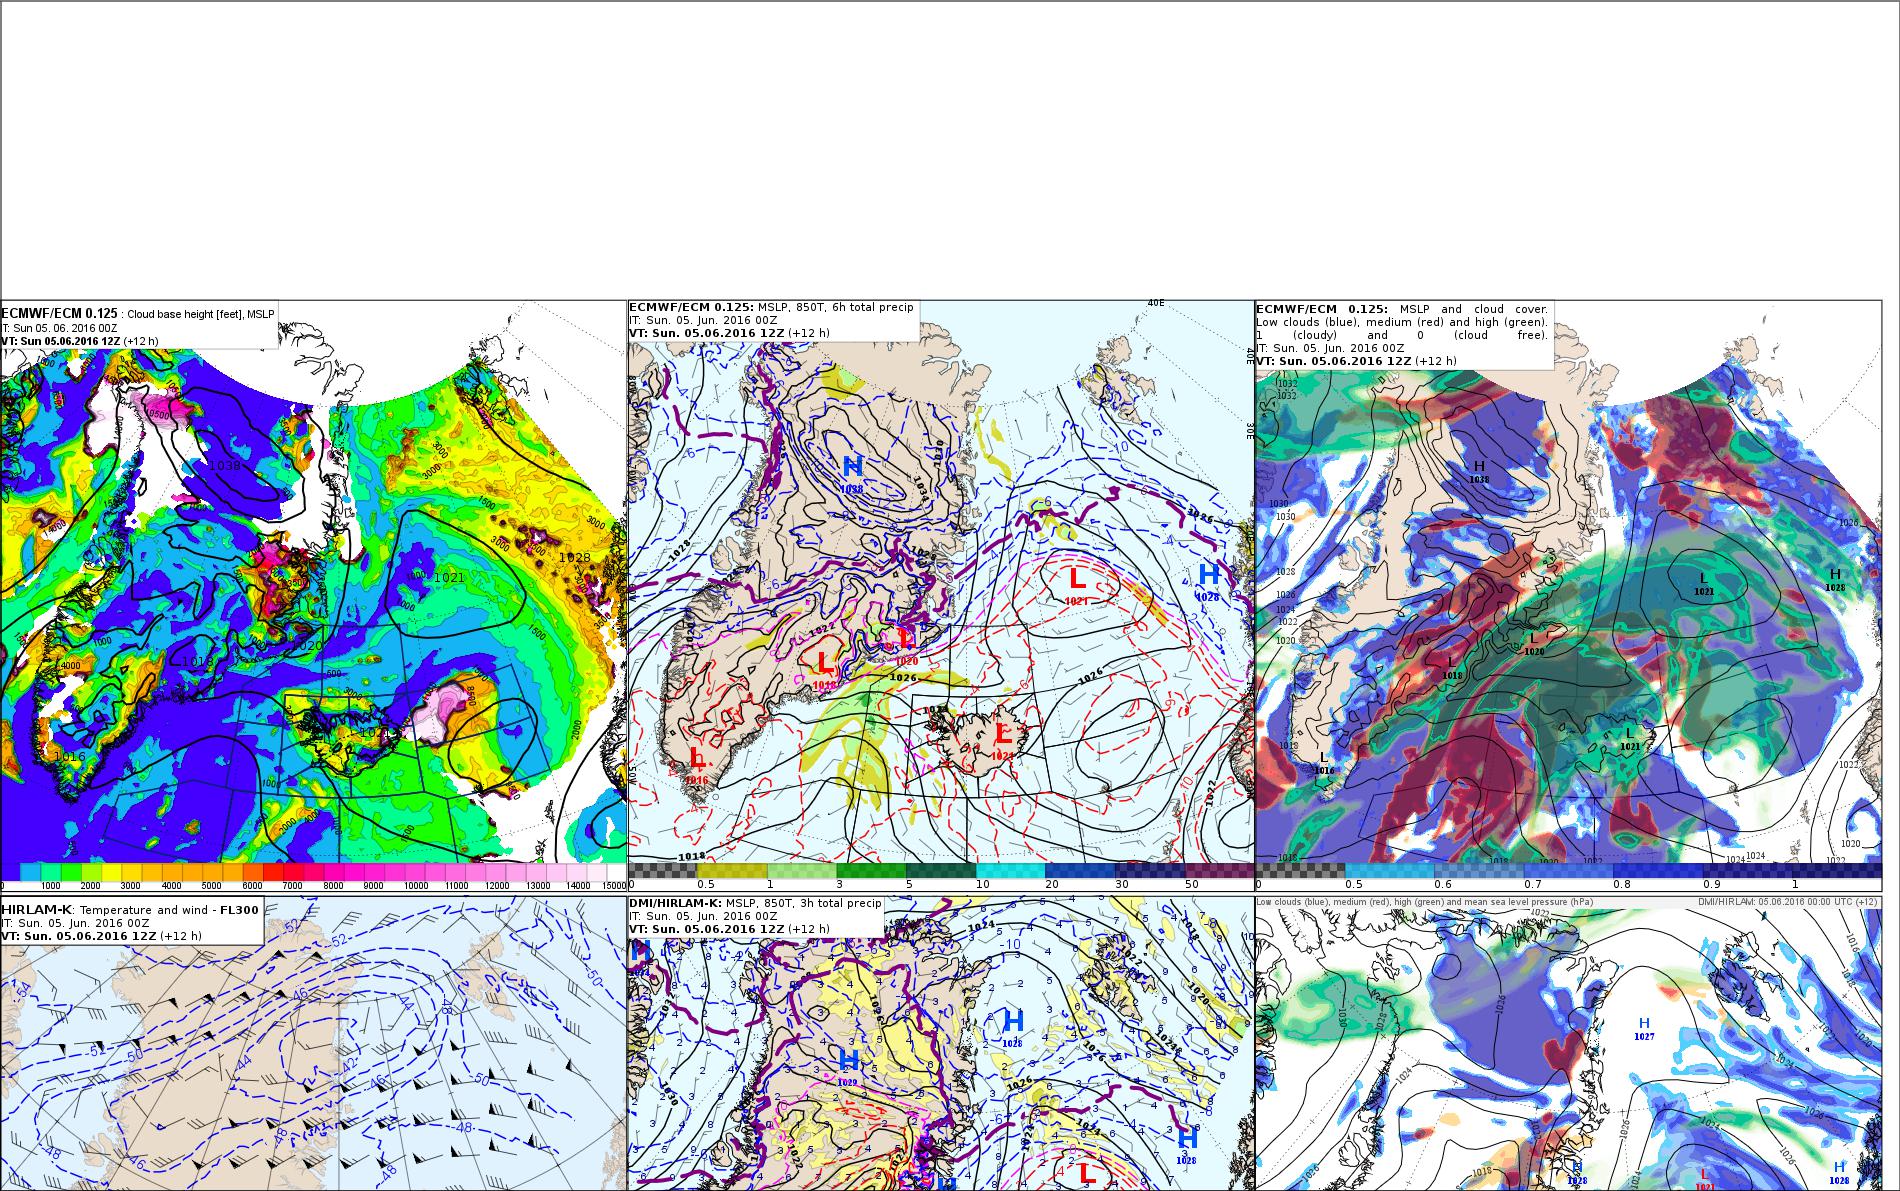Screen dimensions: 1900x1191
Task: Click the 'Low clouds (blue), medium (red), high (green) and mean sea level pressure' caption
Action: pos(1425,902)
